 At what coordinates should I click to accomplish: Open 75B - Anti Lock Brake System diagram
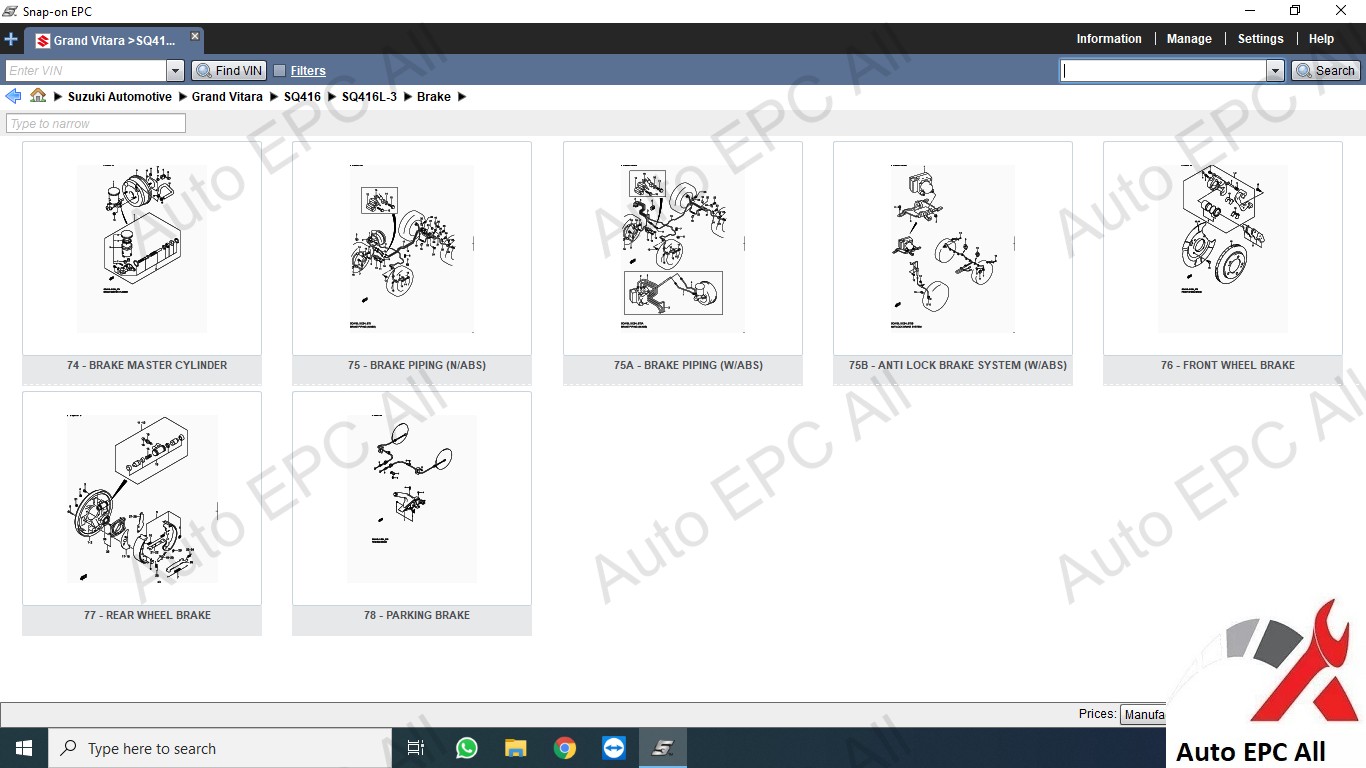pos(953,262)
